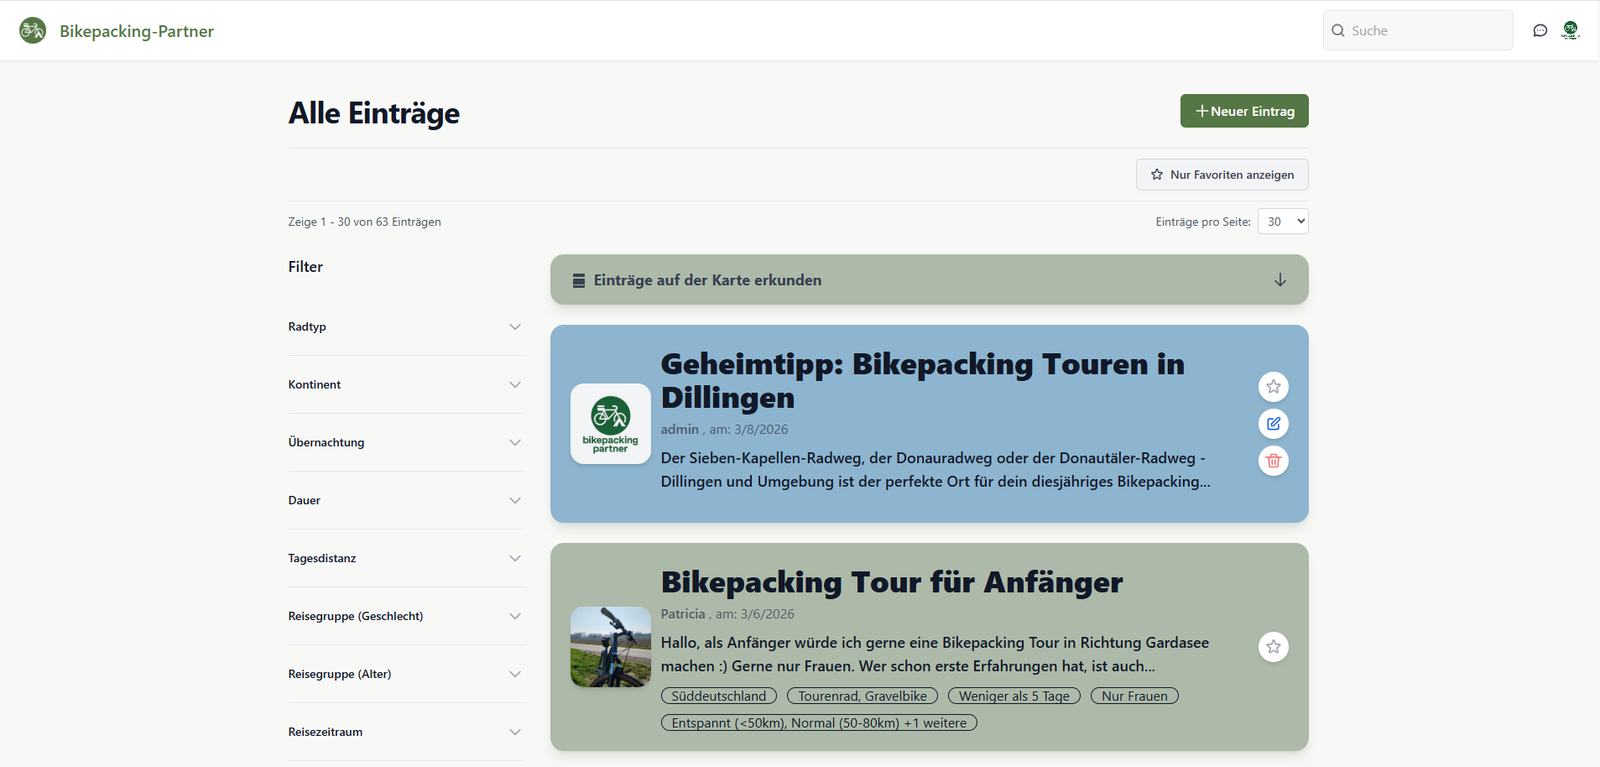The height and width of the screenshot is (767, 1600).
Task: Expand the Radtyp filter
Action: [x=405, y=327]
